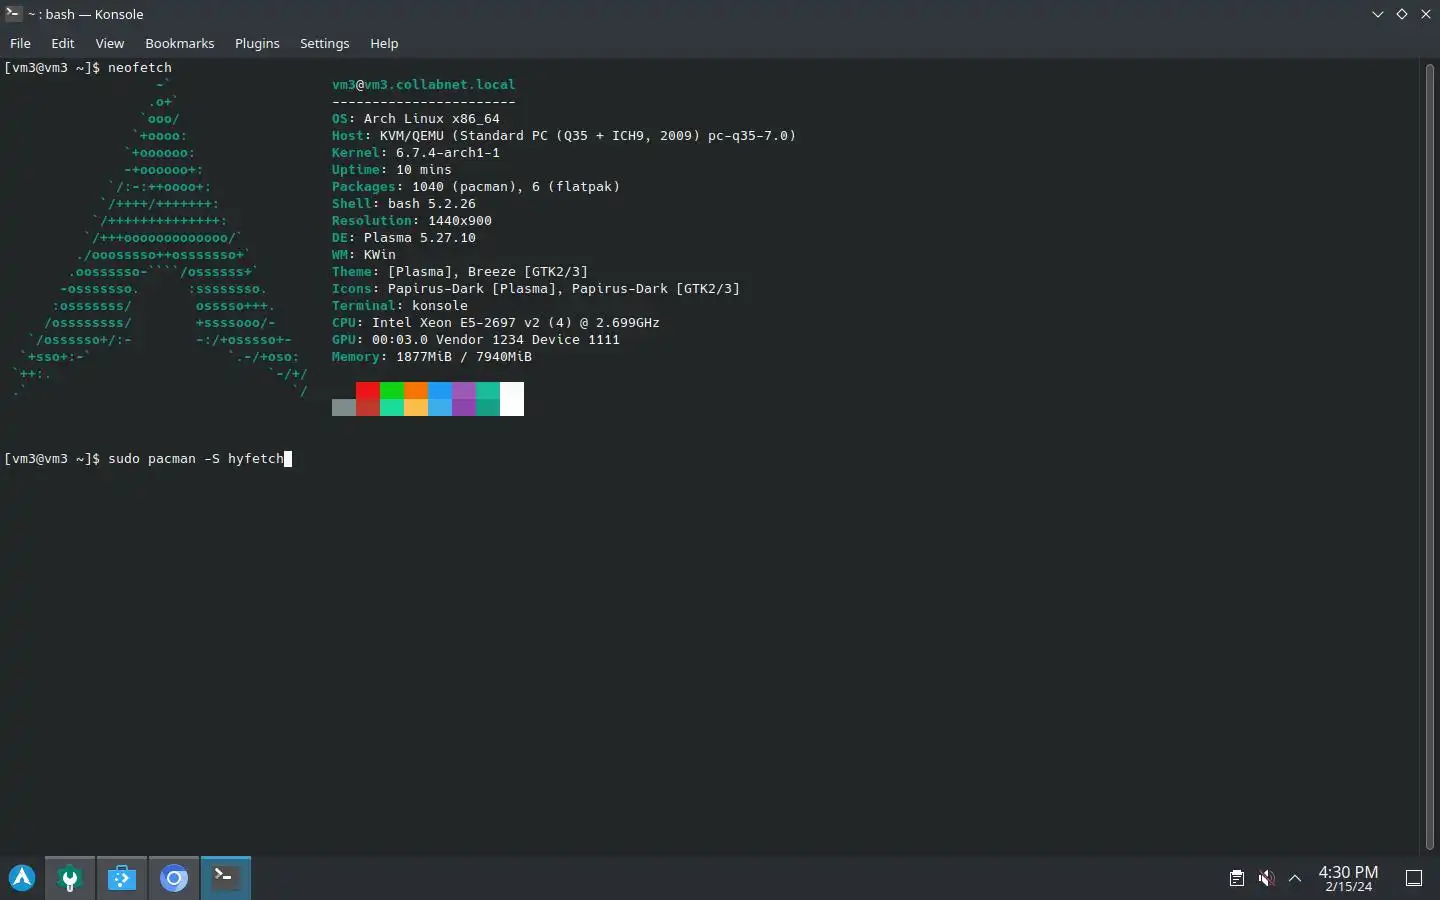Viewport: 1440px width, 900px height.
Task: Click the 'Kernel: 6.7.4-arch1-1' line
Action: tap(416, 152)
